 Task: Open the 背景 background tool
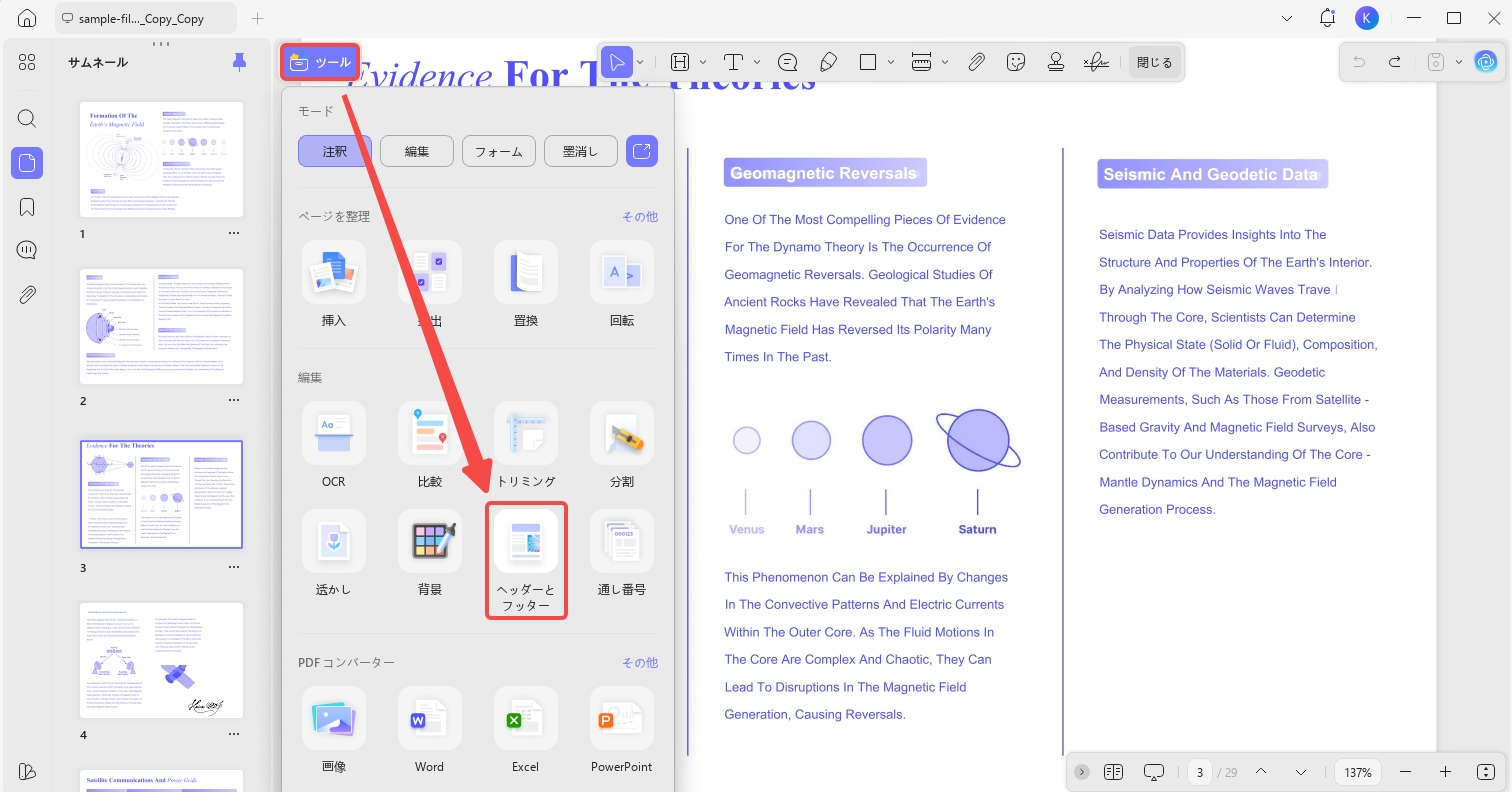click(430, 554)
